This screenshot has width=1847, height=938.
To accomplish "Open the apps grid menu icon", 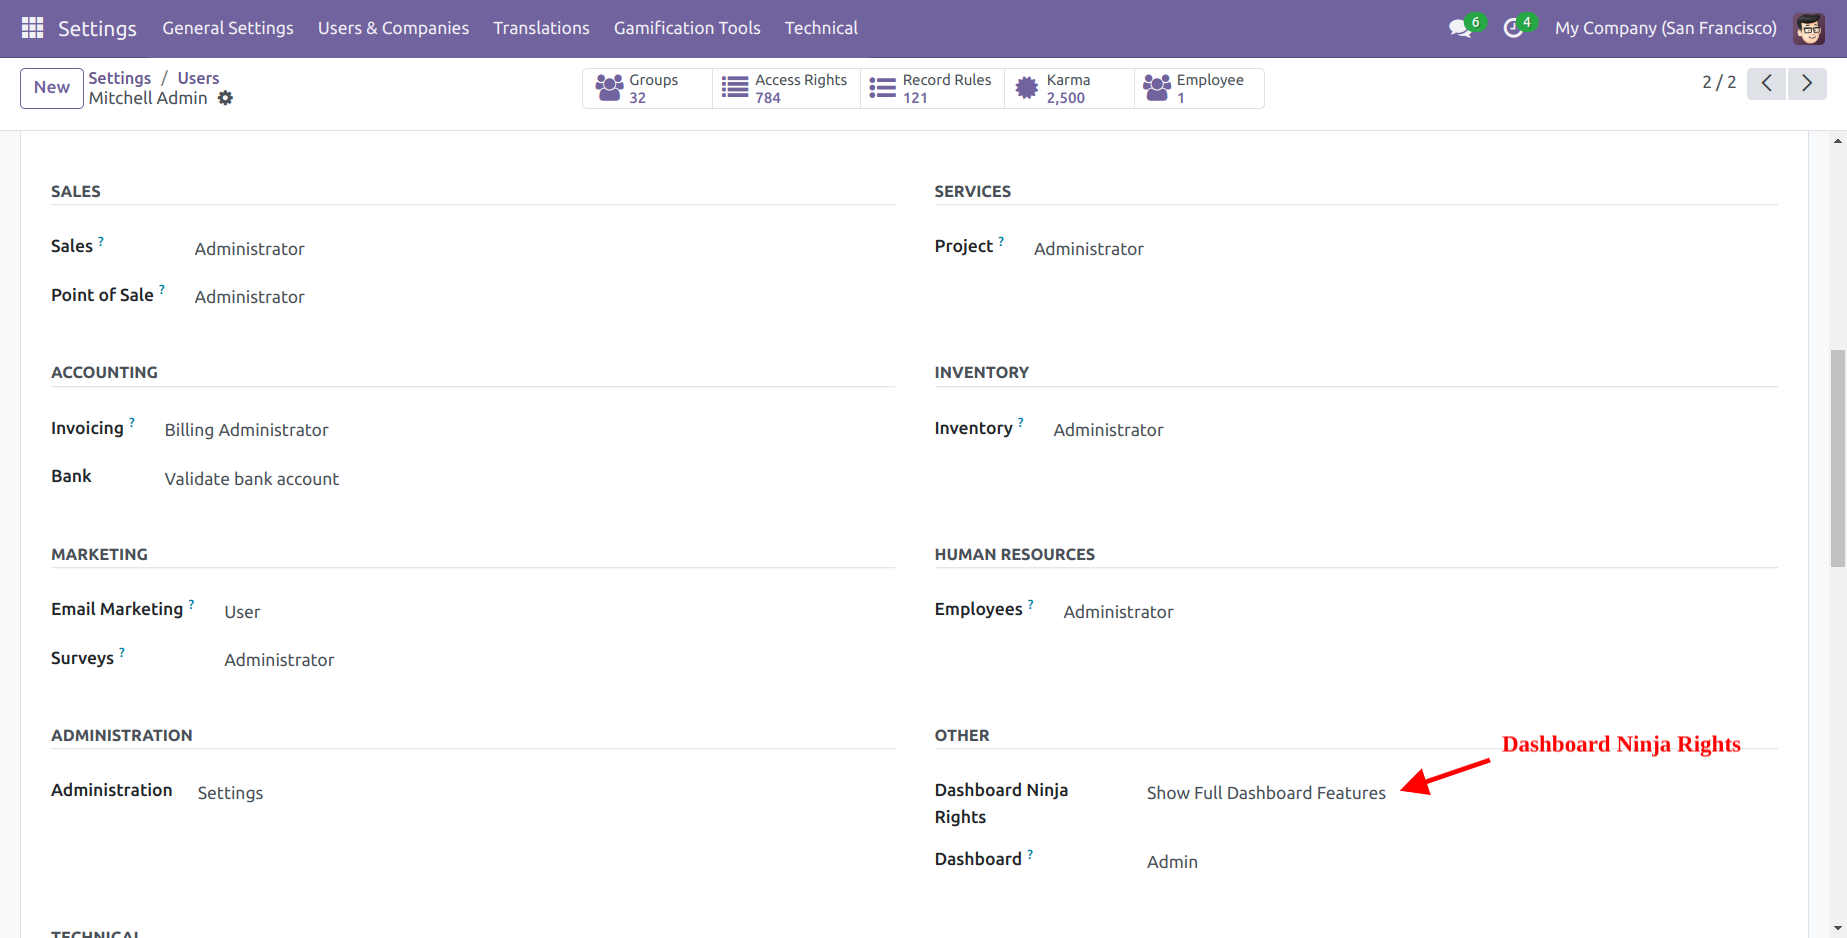I will click(32, 28).
